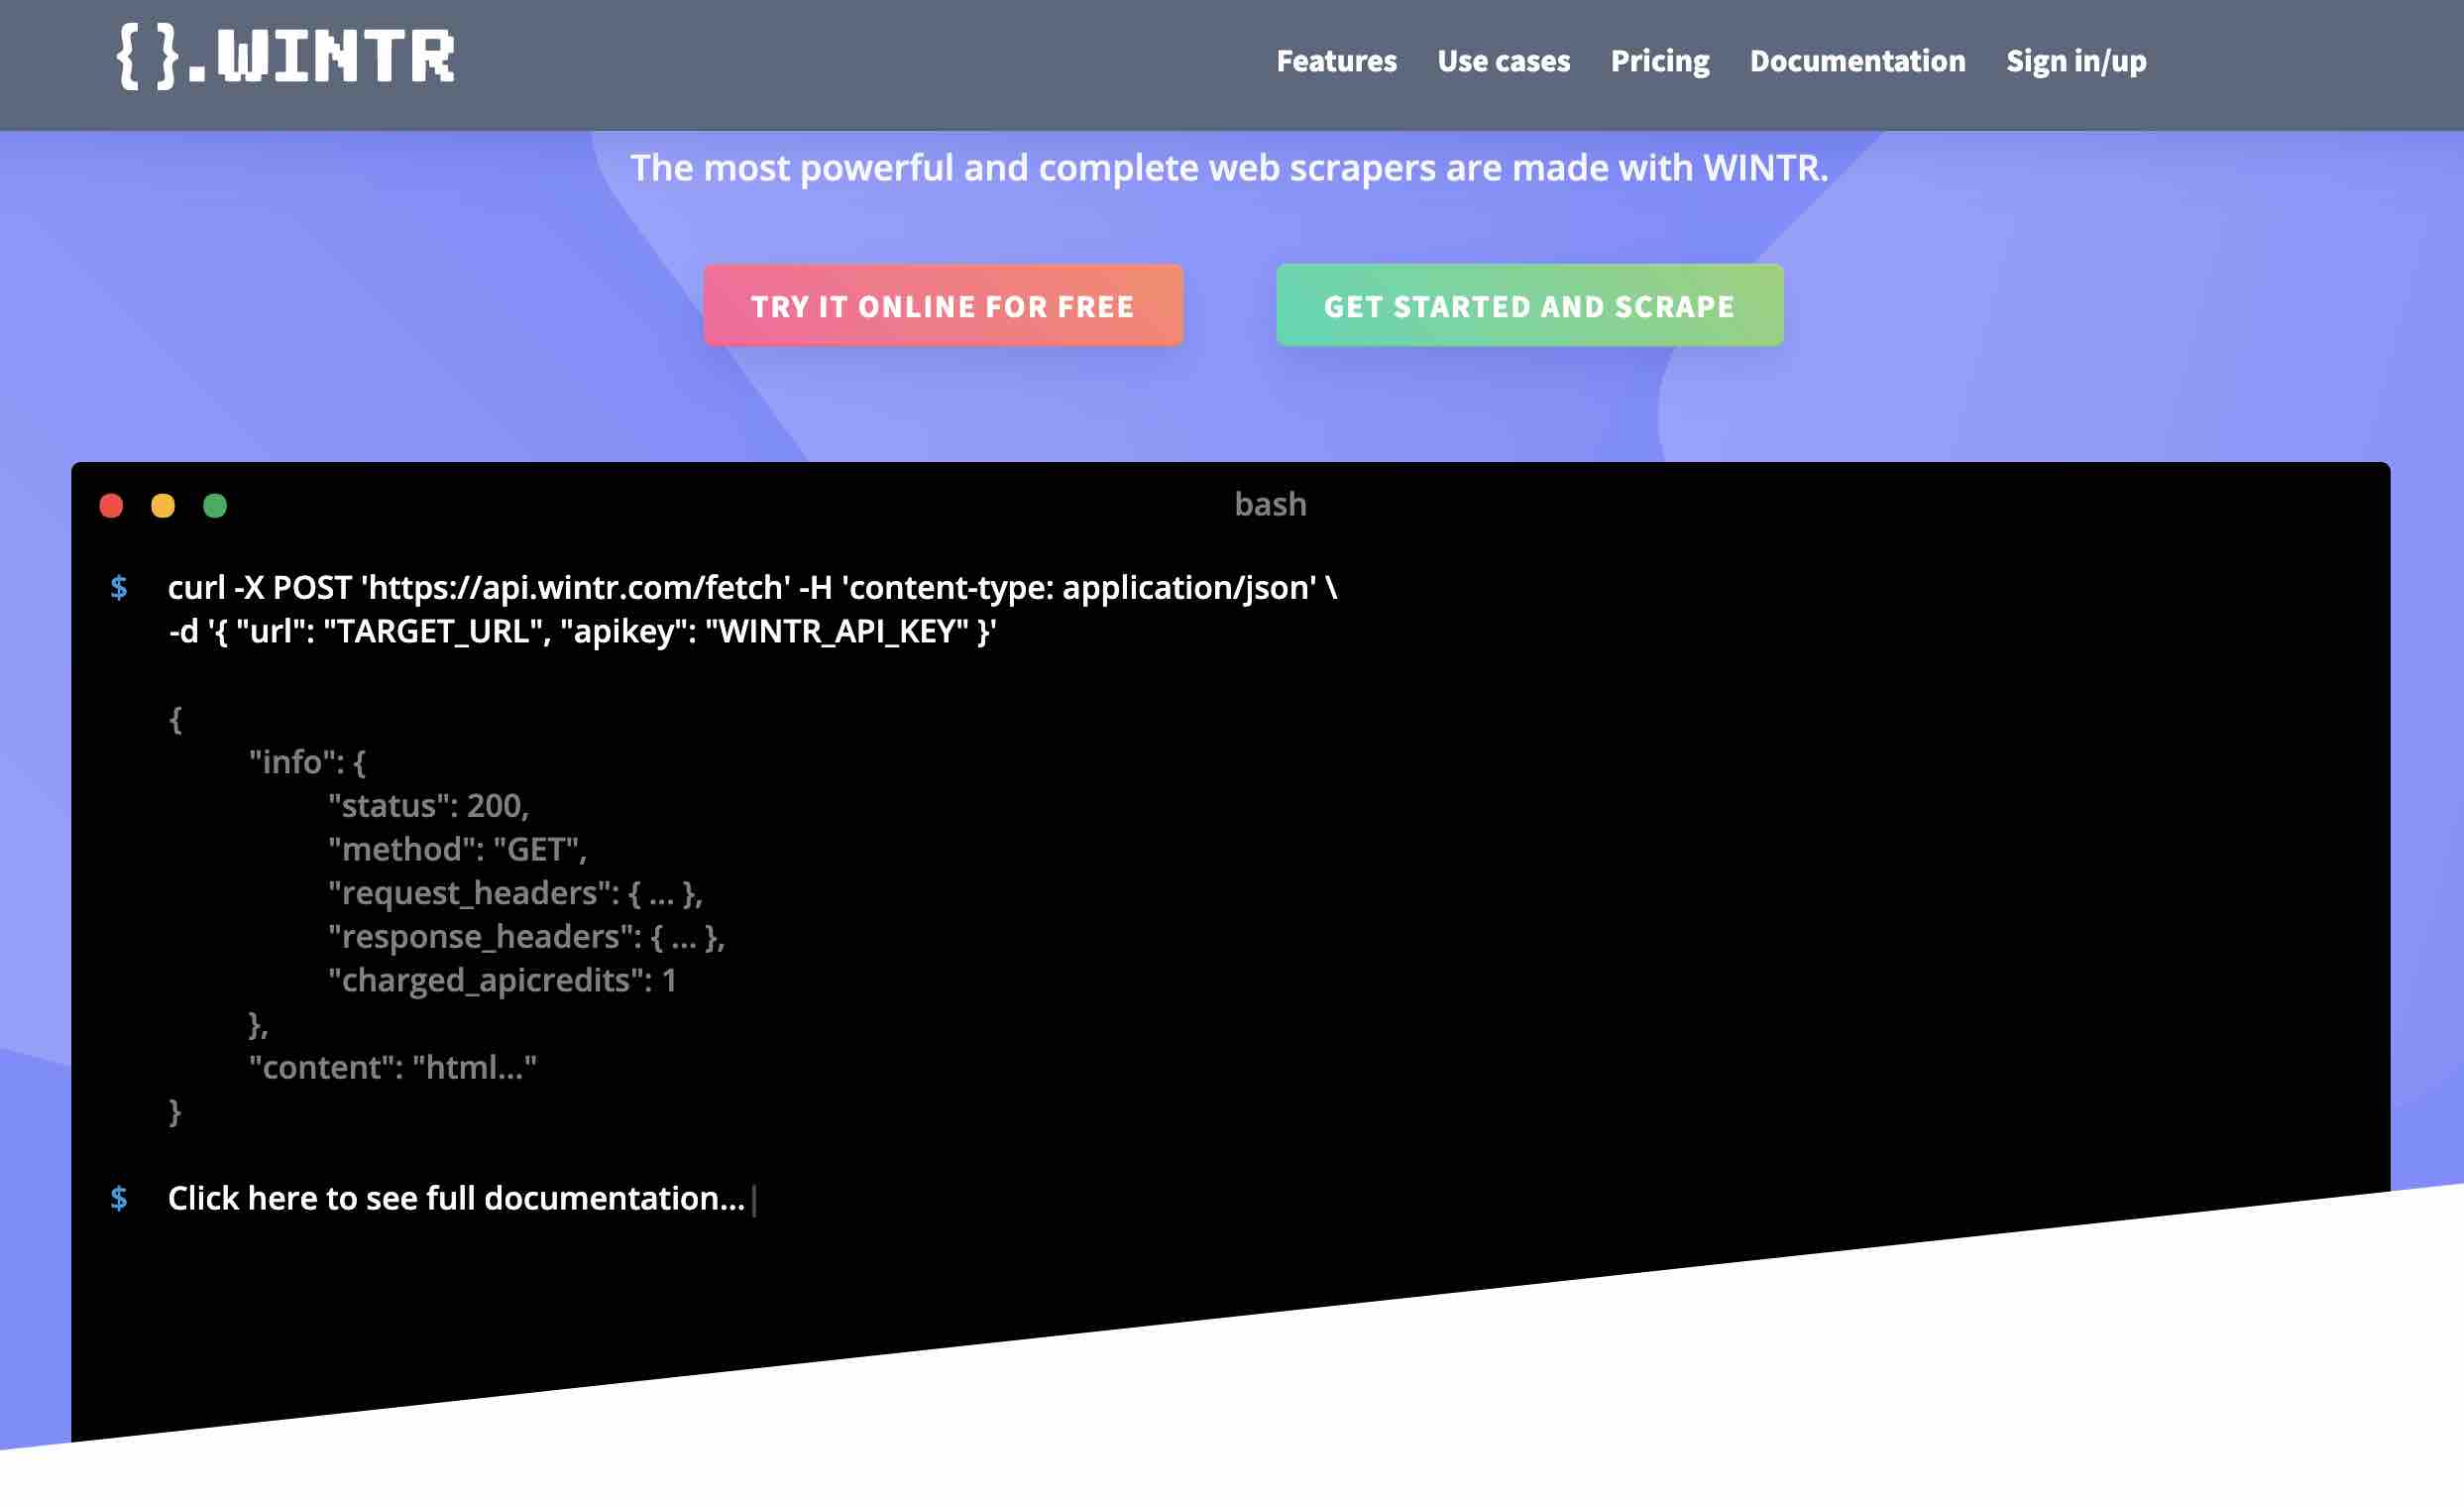2464x1507 pixels.
Task: Click the green terminal window dot
Action: click(x=215, y=505)
